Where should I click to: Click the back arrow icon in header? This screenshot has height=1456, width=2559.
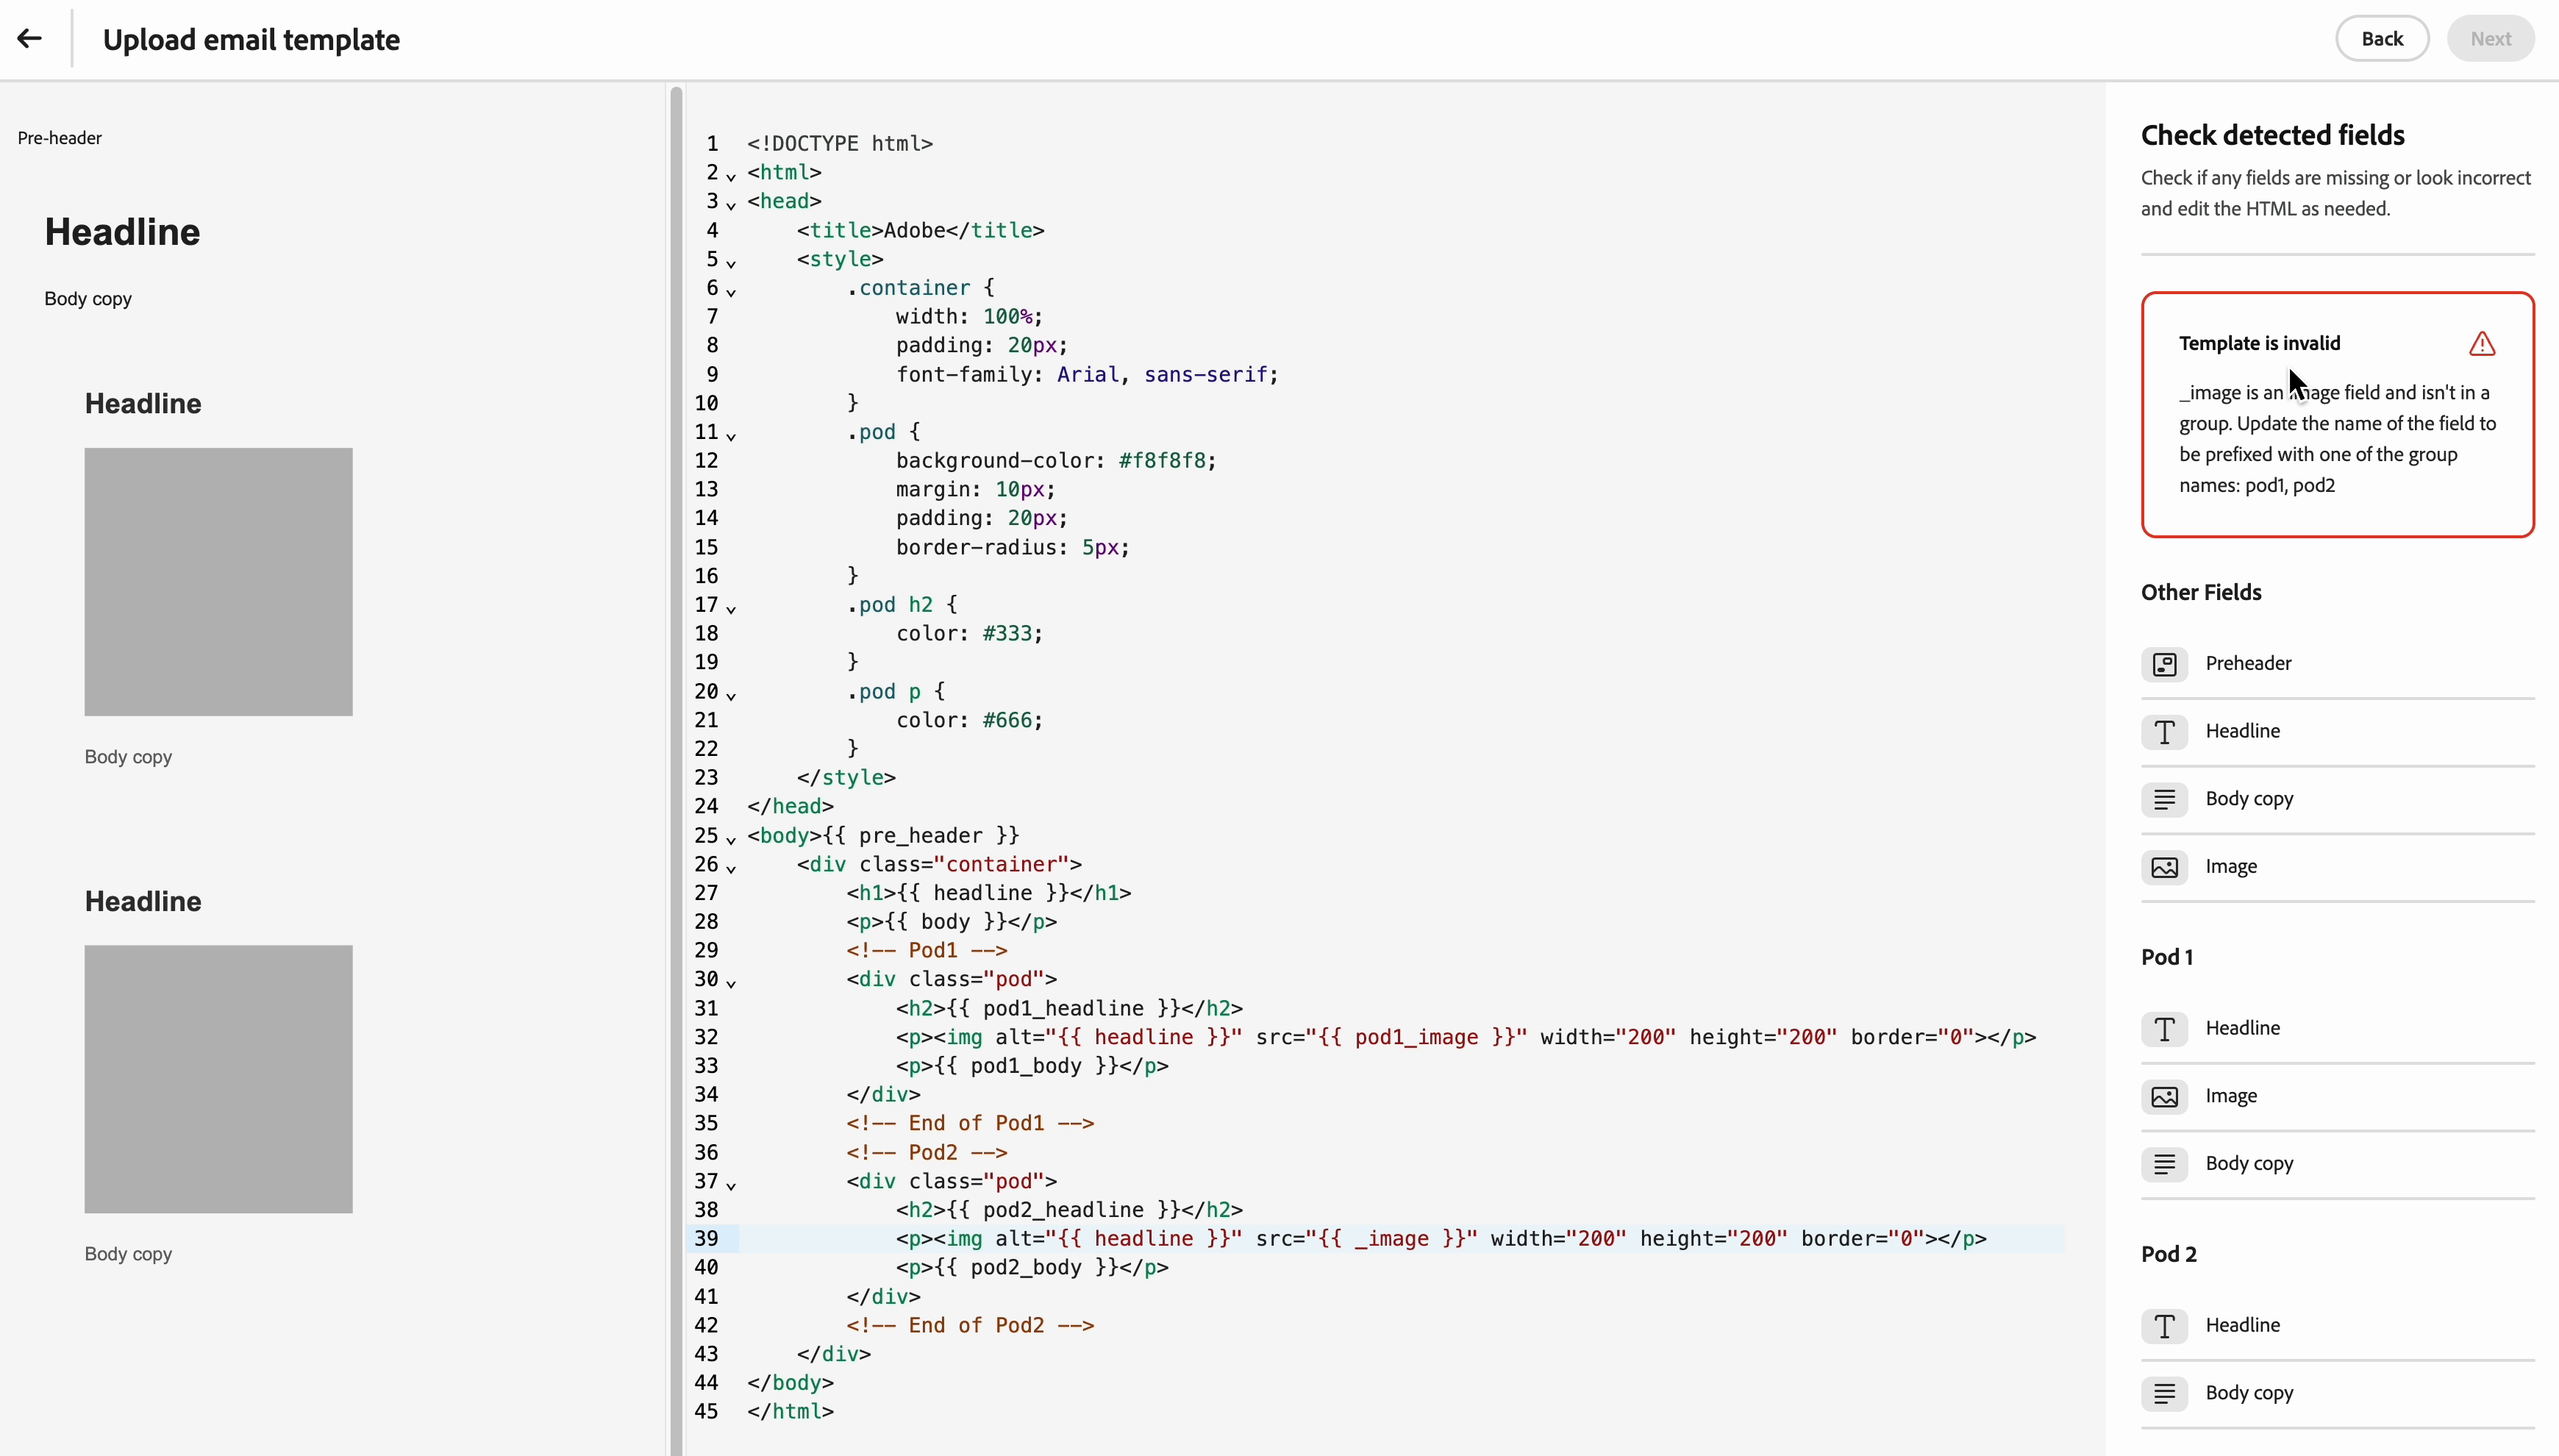point(30,39)
